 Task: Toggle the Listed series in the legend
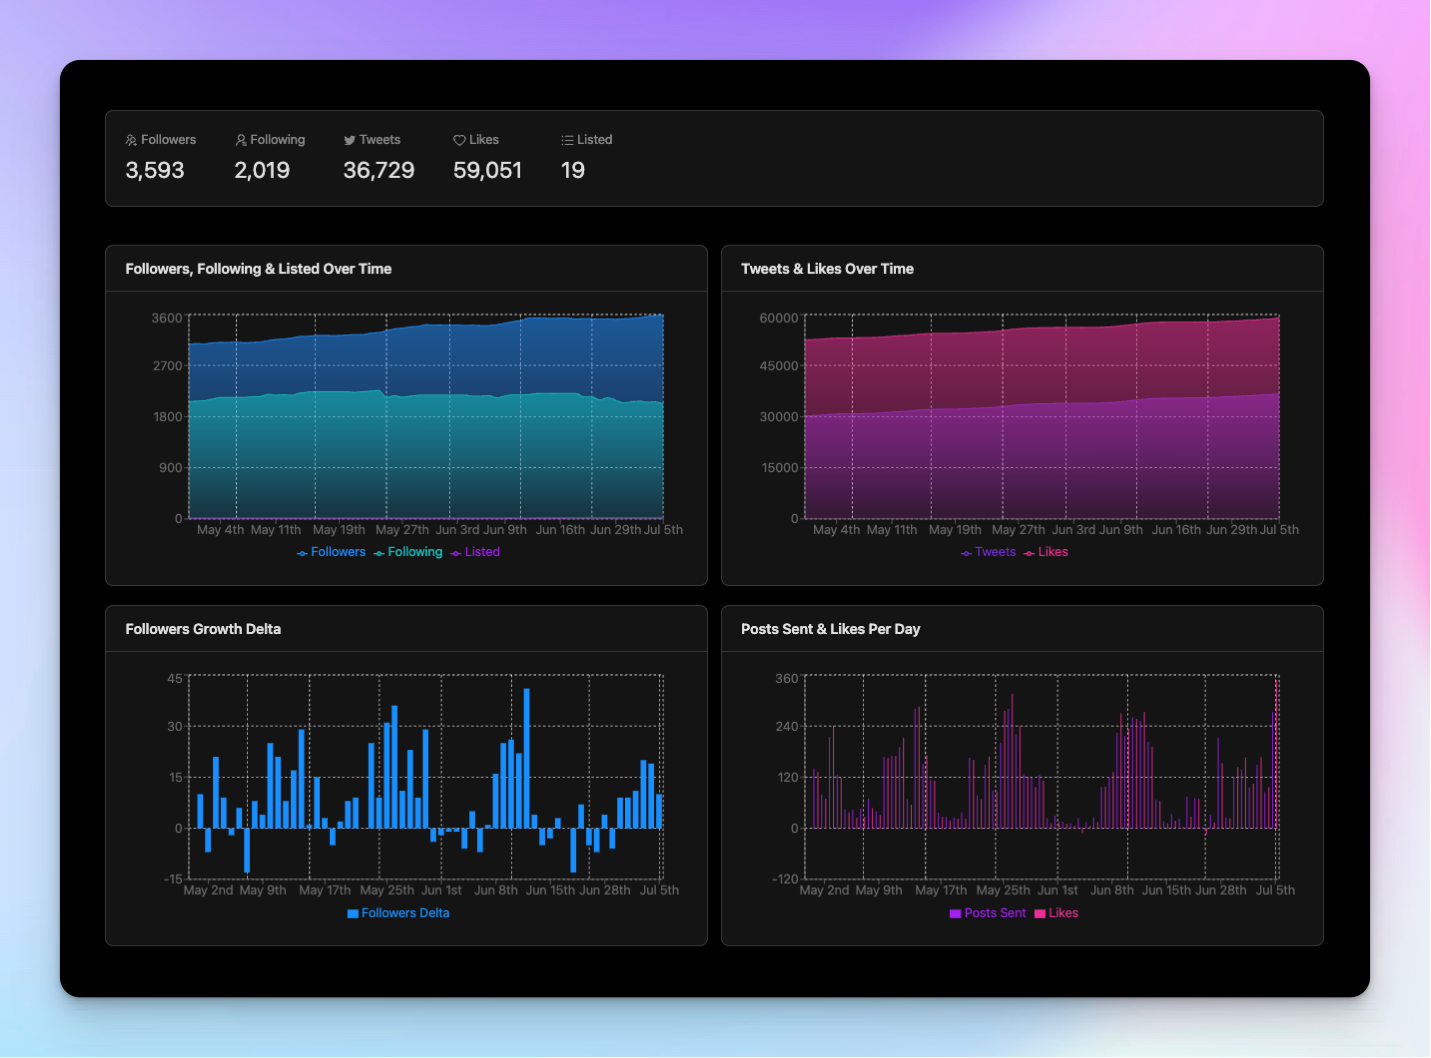point(475,552)
